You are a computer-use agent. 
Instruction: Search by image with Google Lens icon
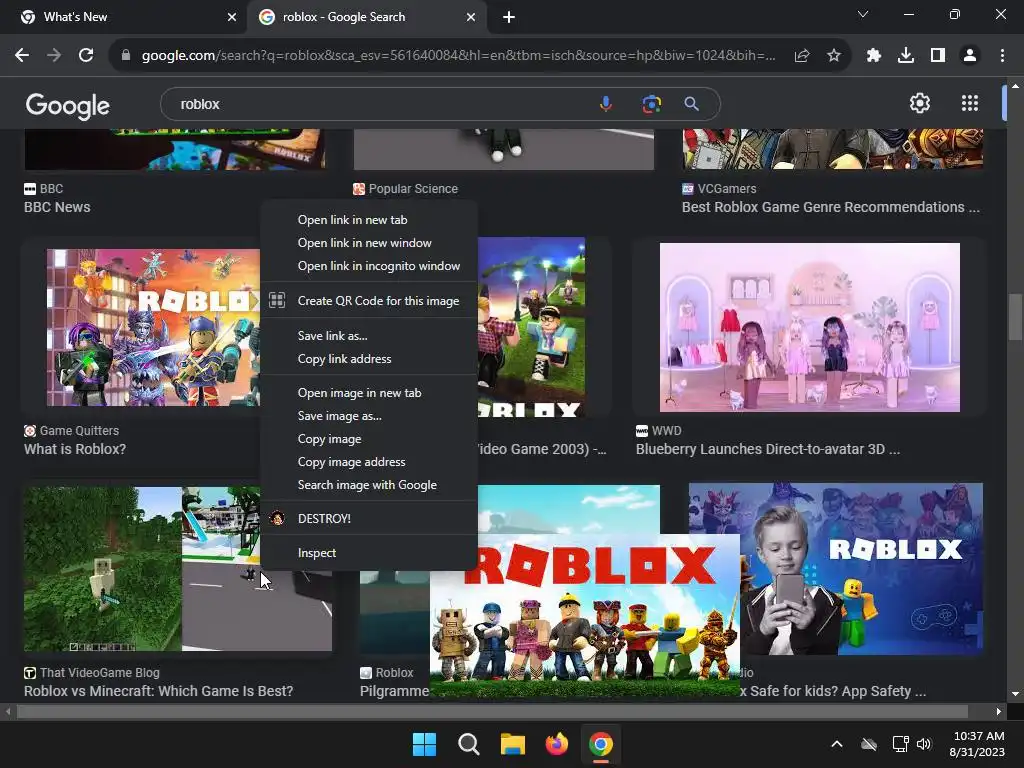coord(651,104)
